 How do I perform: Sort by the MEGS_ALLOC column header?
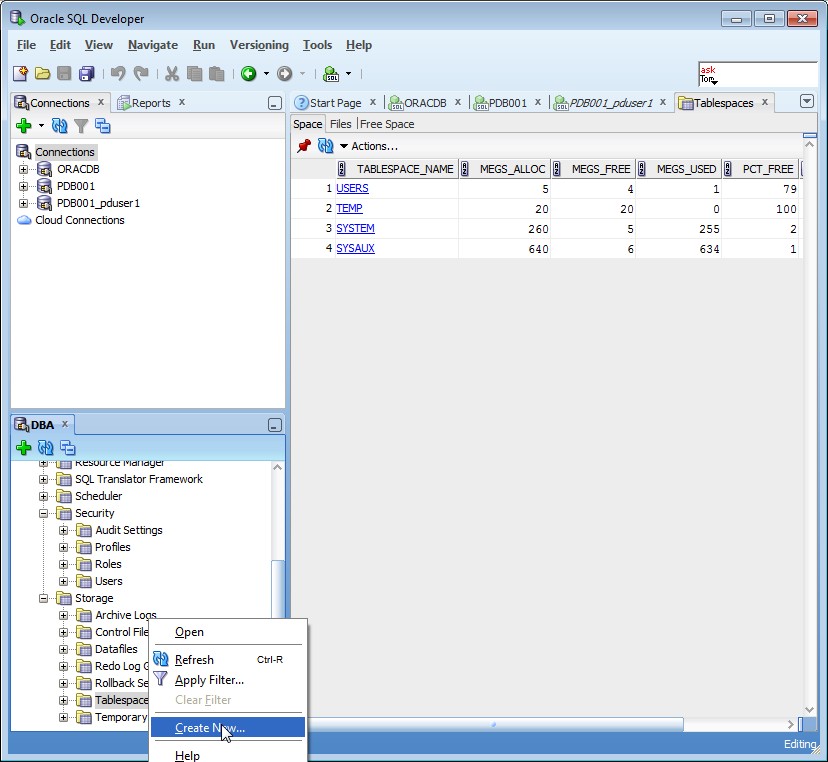(505, 169)
